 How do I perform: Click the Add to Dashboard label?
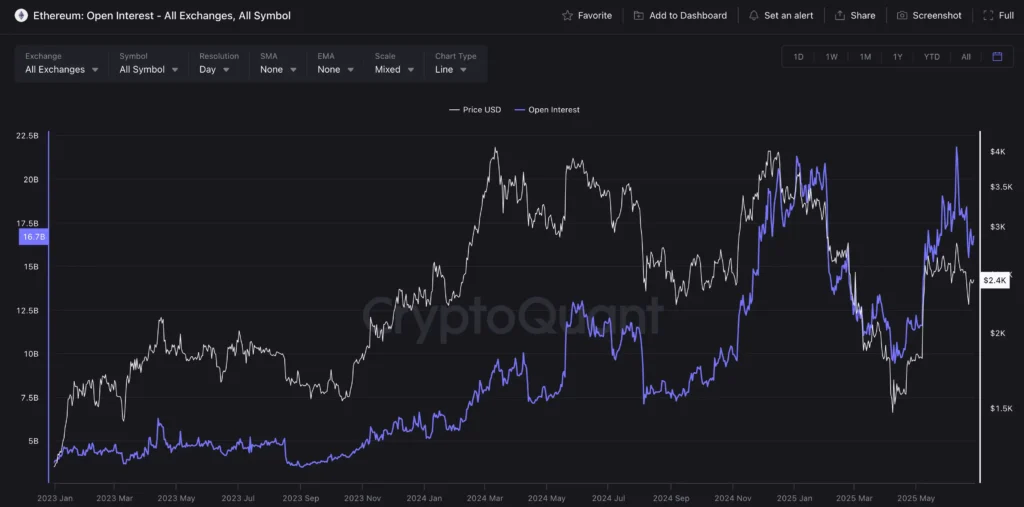(x=688, y=15)
